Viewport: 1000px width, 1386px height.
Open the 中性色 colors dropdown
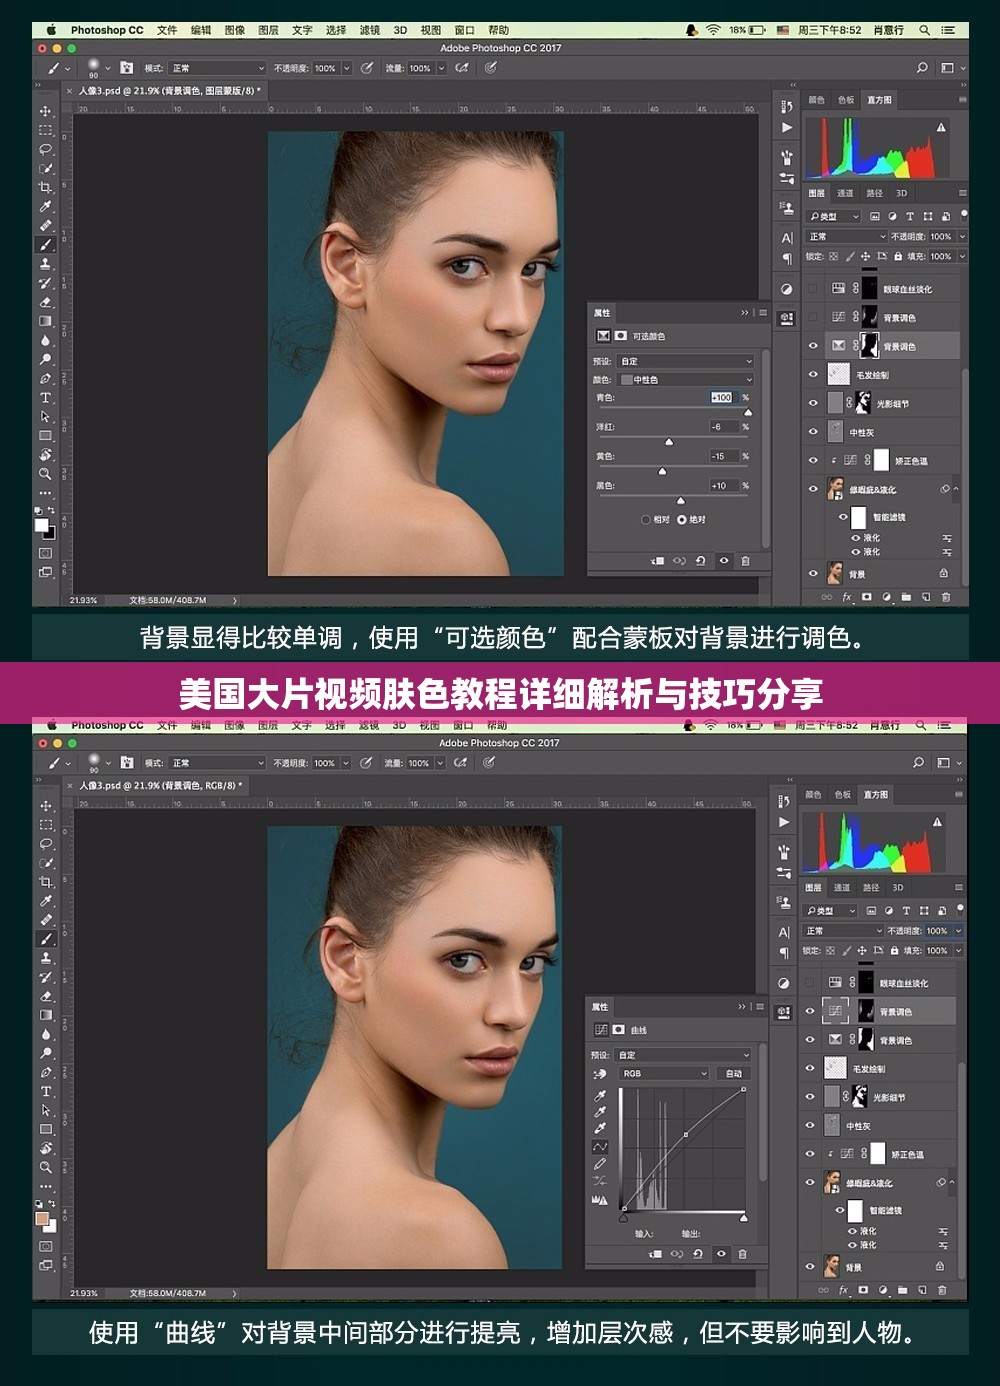tap(686, 380)
